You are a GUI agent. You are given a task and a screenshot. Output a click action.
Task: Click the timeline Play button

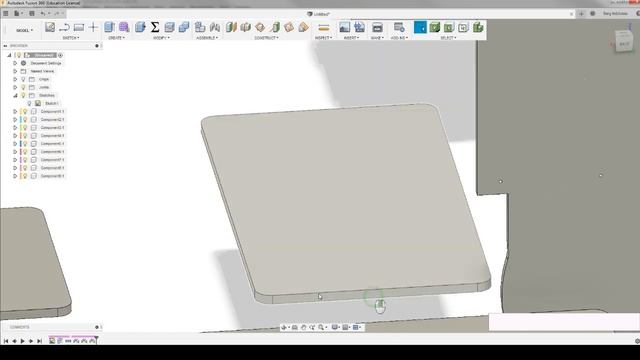coord(22,341)
